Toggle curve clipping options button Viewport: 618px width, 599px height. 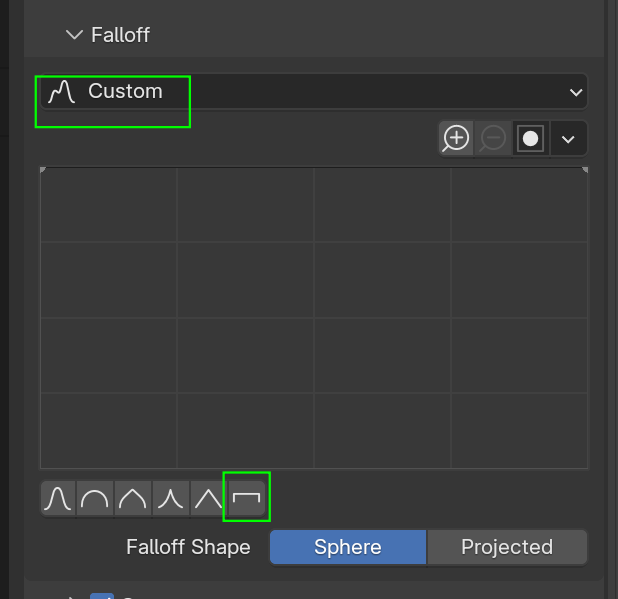tap(530, 138)
